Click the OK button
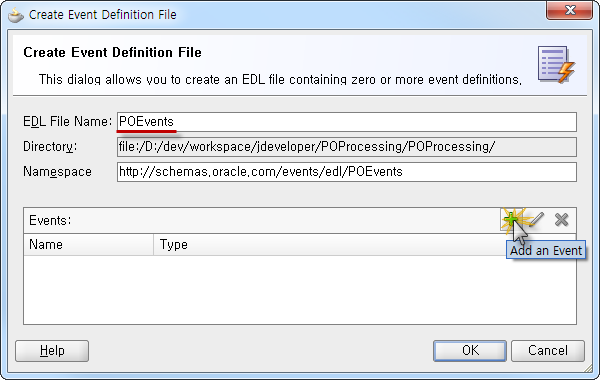The image size is (600, 380). 470,351
